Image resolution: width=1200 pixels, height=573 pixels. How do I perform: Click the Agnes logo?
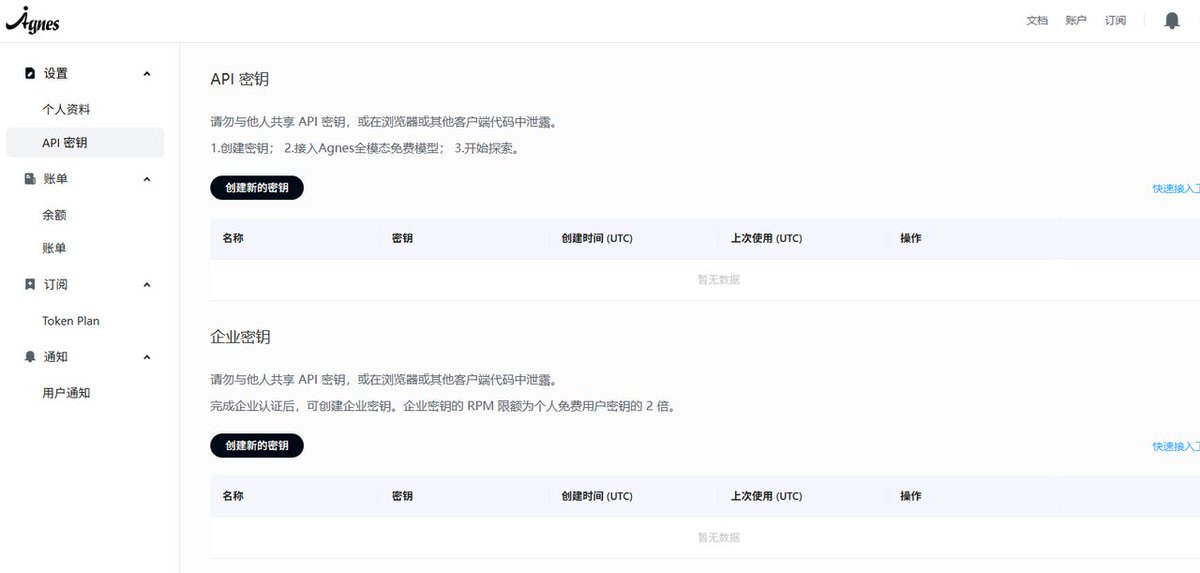(32, 20)
